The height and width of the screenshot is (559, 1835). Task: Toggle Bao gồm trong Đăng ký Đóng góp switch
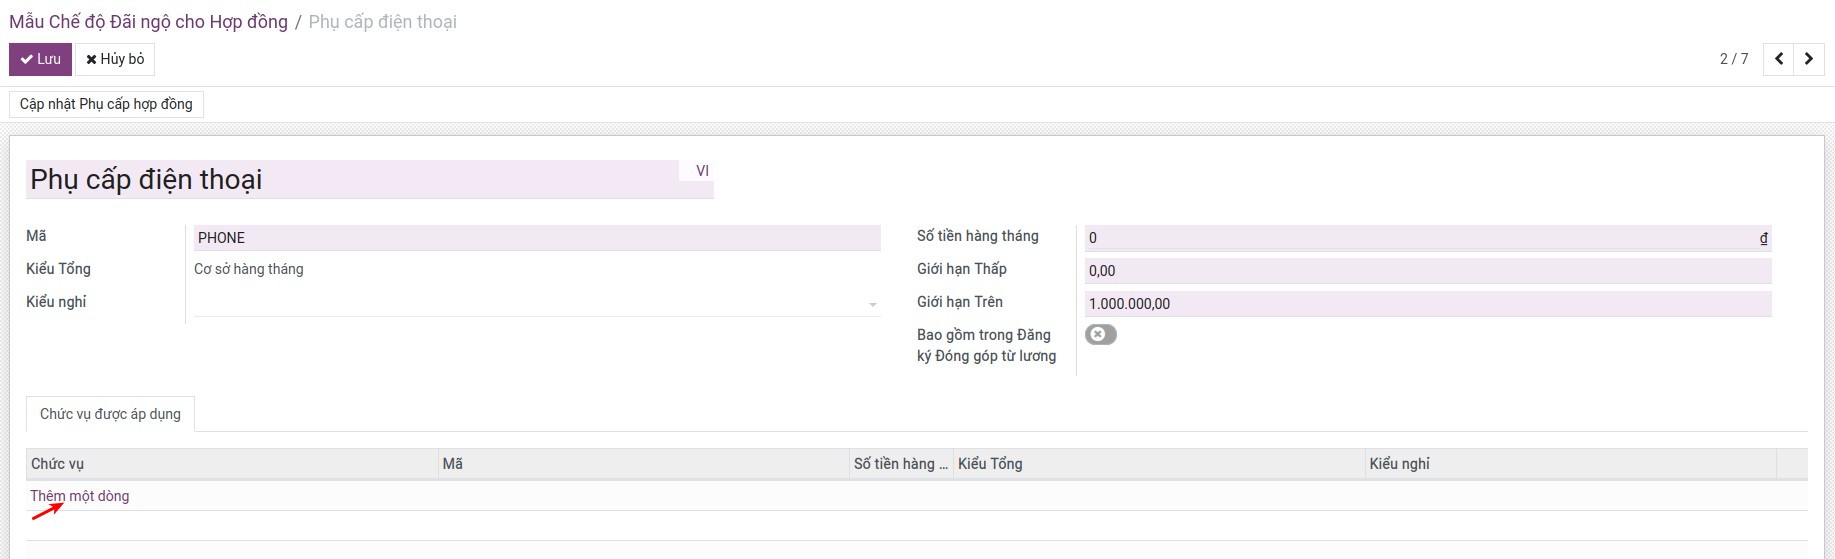coord(1100,335)
